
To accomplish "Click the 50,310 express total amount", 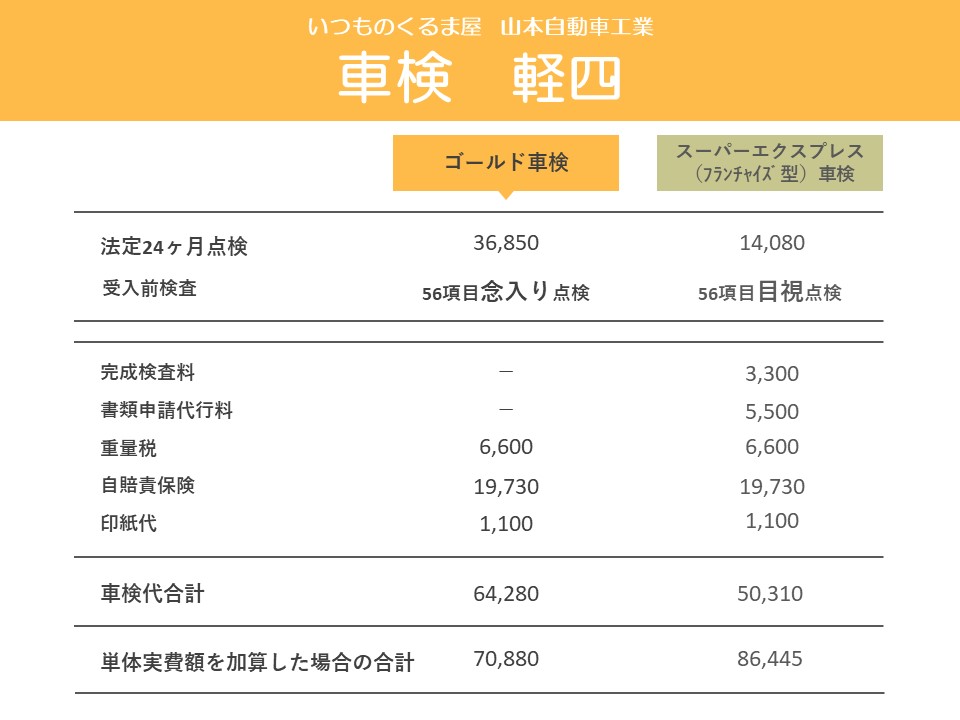I will [770, 594].
